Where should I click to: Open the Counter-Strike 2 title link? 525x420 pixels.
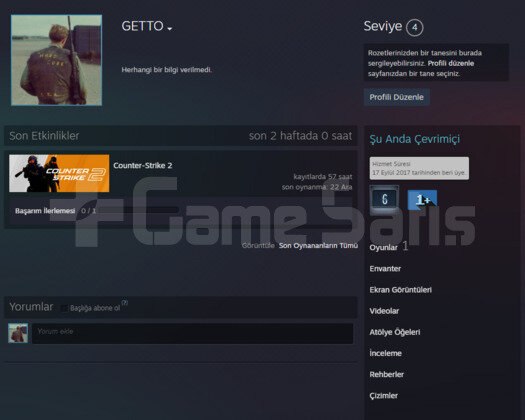click(143, 165)
